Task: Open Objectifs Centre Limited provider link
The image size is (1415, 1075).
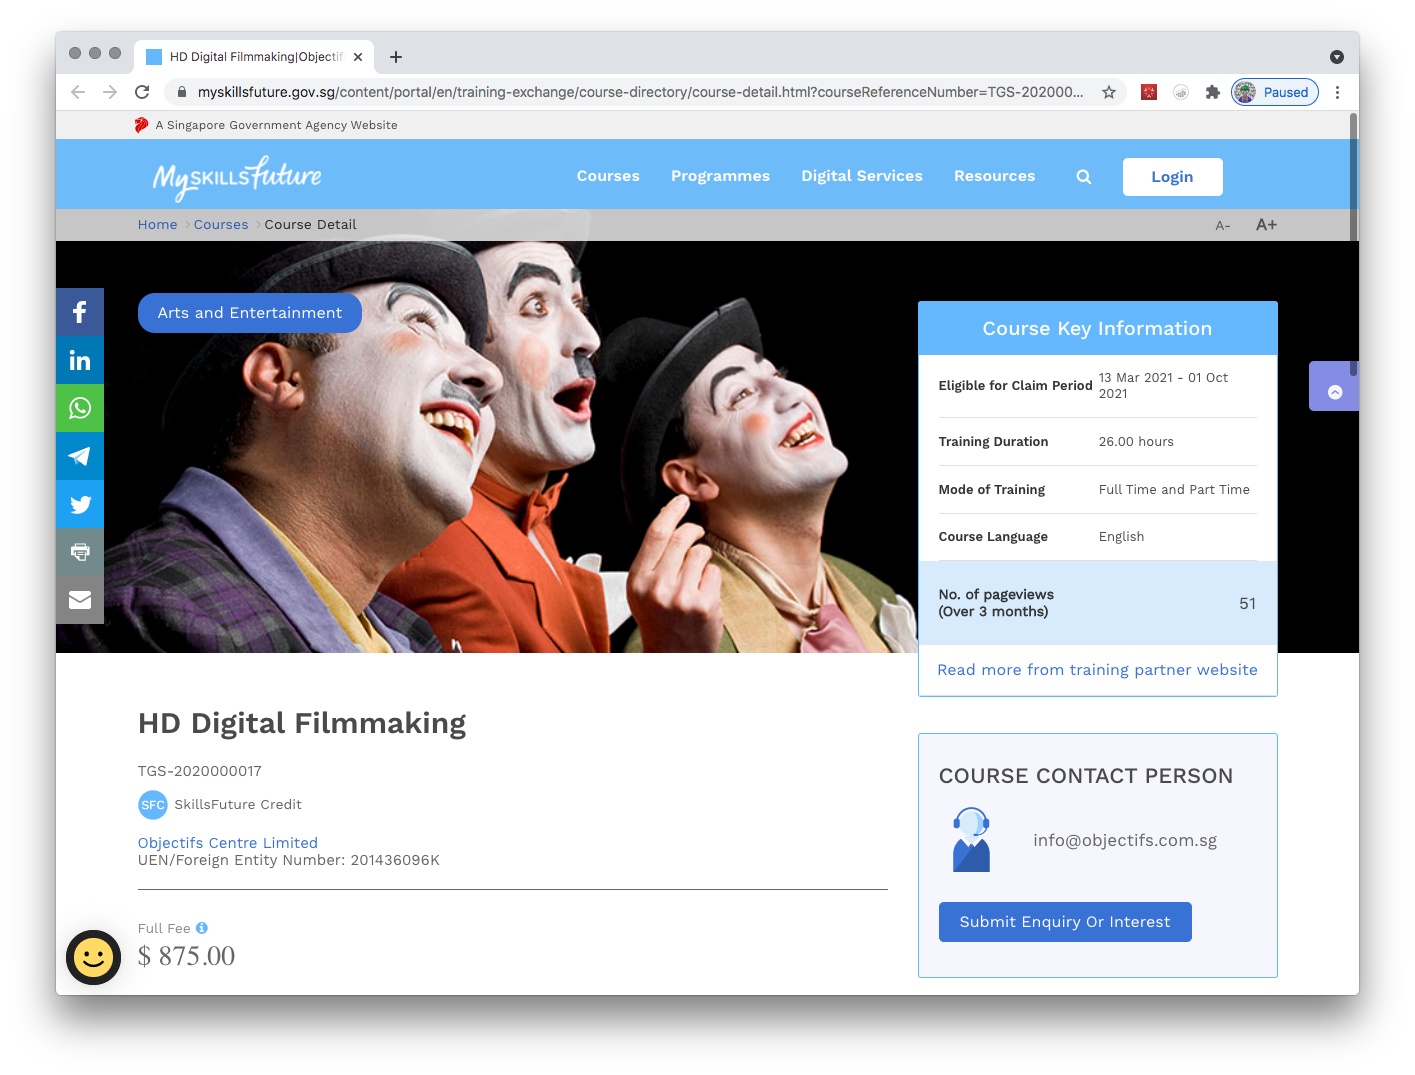Action: tap(228, 843)
